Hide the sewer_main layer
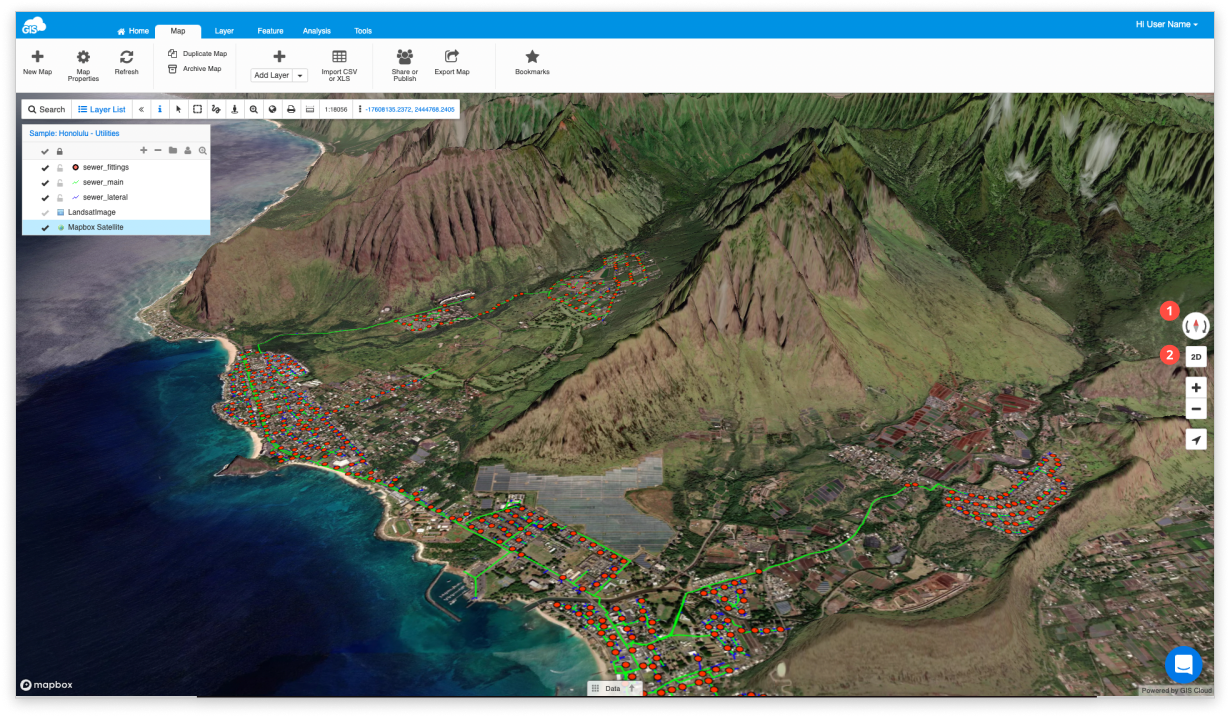The height and width of the screenshot is (718, 1230). 45,182
